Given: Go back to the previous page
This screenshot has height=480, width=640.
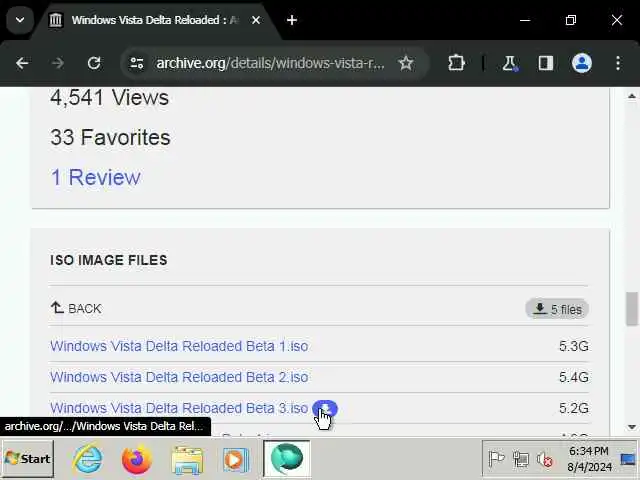Looking at the screenshot, I should (x=22, y=63).
